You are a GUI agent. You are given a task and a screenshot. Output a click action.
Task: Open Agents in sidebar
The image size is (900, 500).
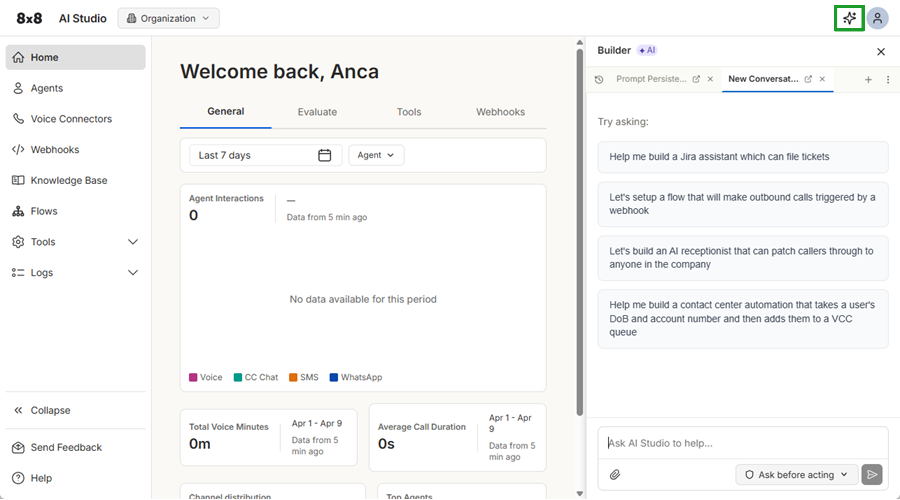coord(75,88)
